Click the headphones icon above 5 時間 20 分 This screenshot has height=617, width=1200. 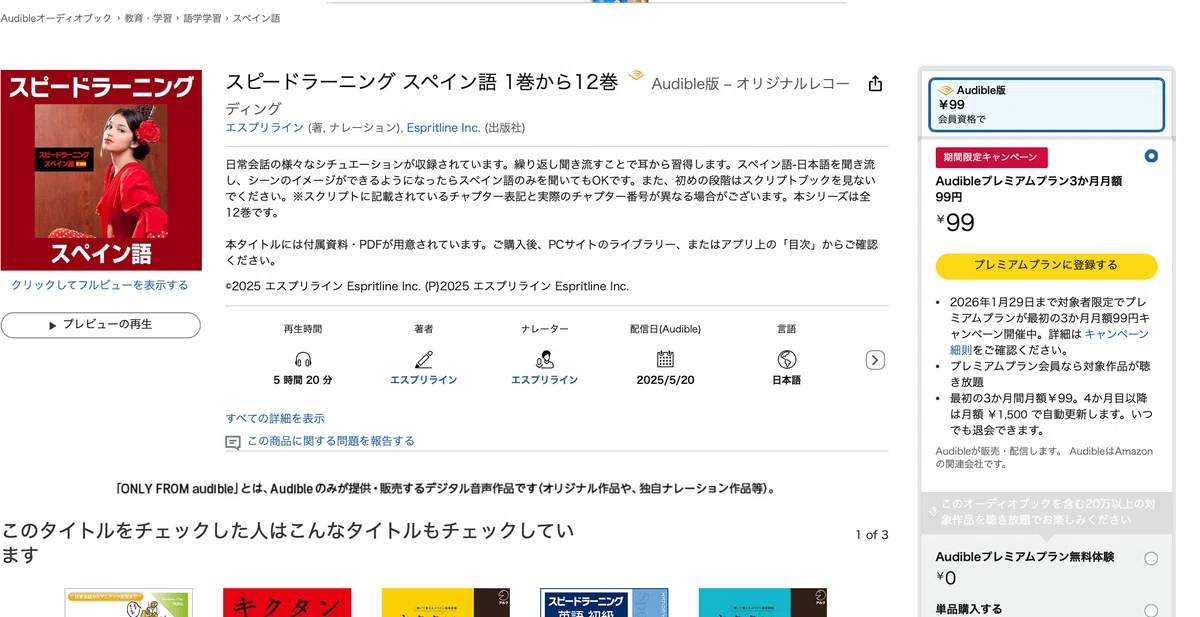click(x=303, y=359)
